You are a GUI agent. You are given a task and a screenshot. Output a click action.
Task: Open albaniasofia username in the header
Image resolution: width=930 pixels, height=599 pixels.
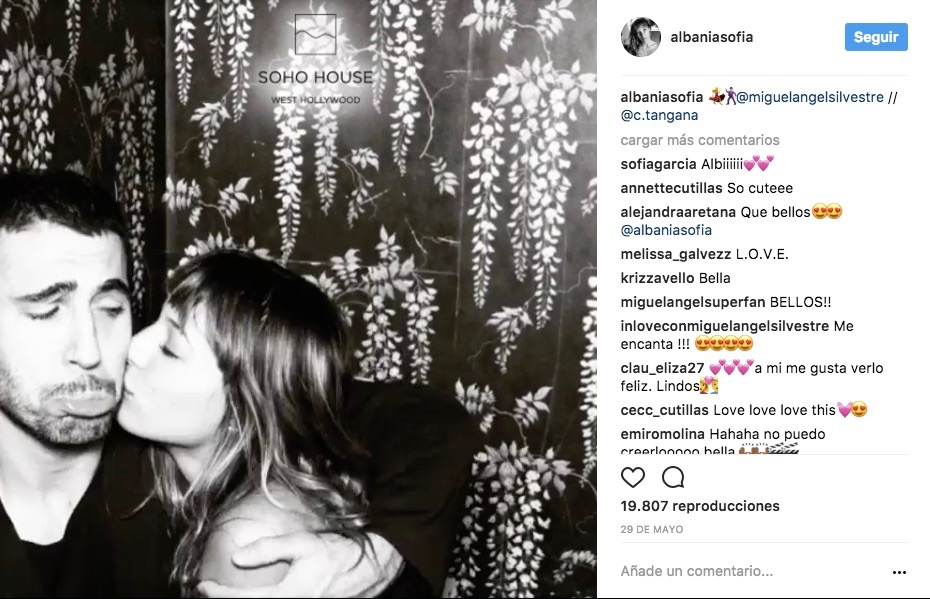click(711, 37)
